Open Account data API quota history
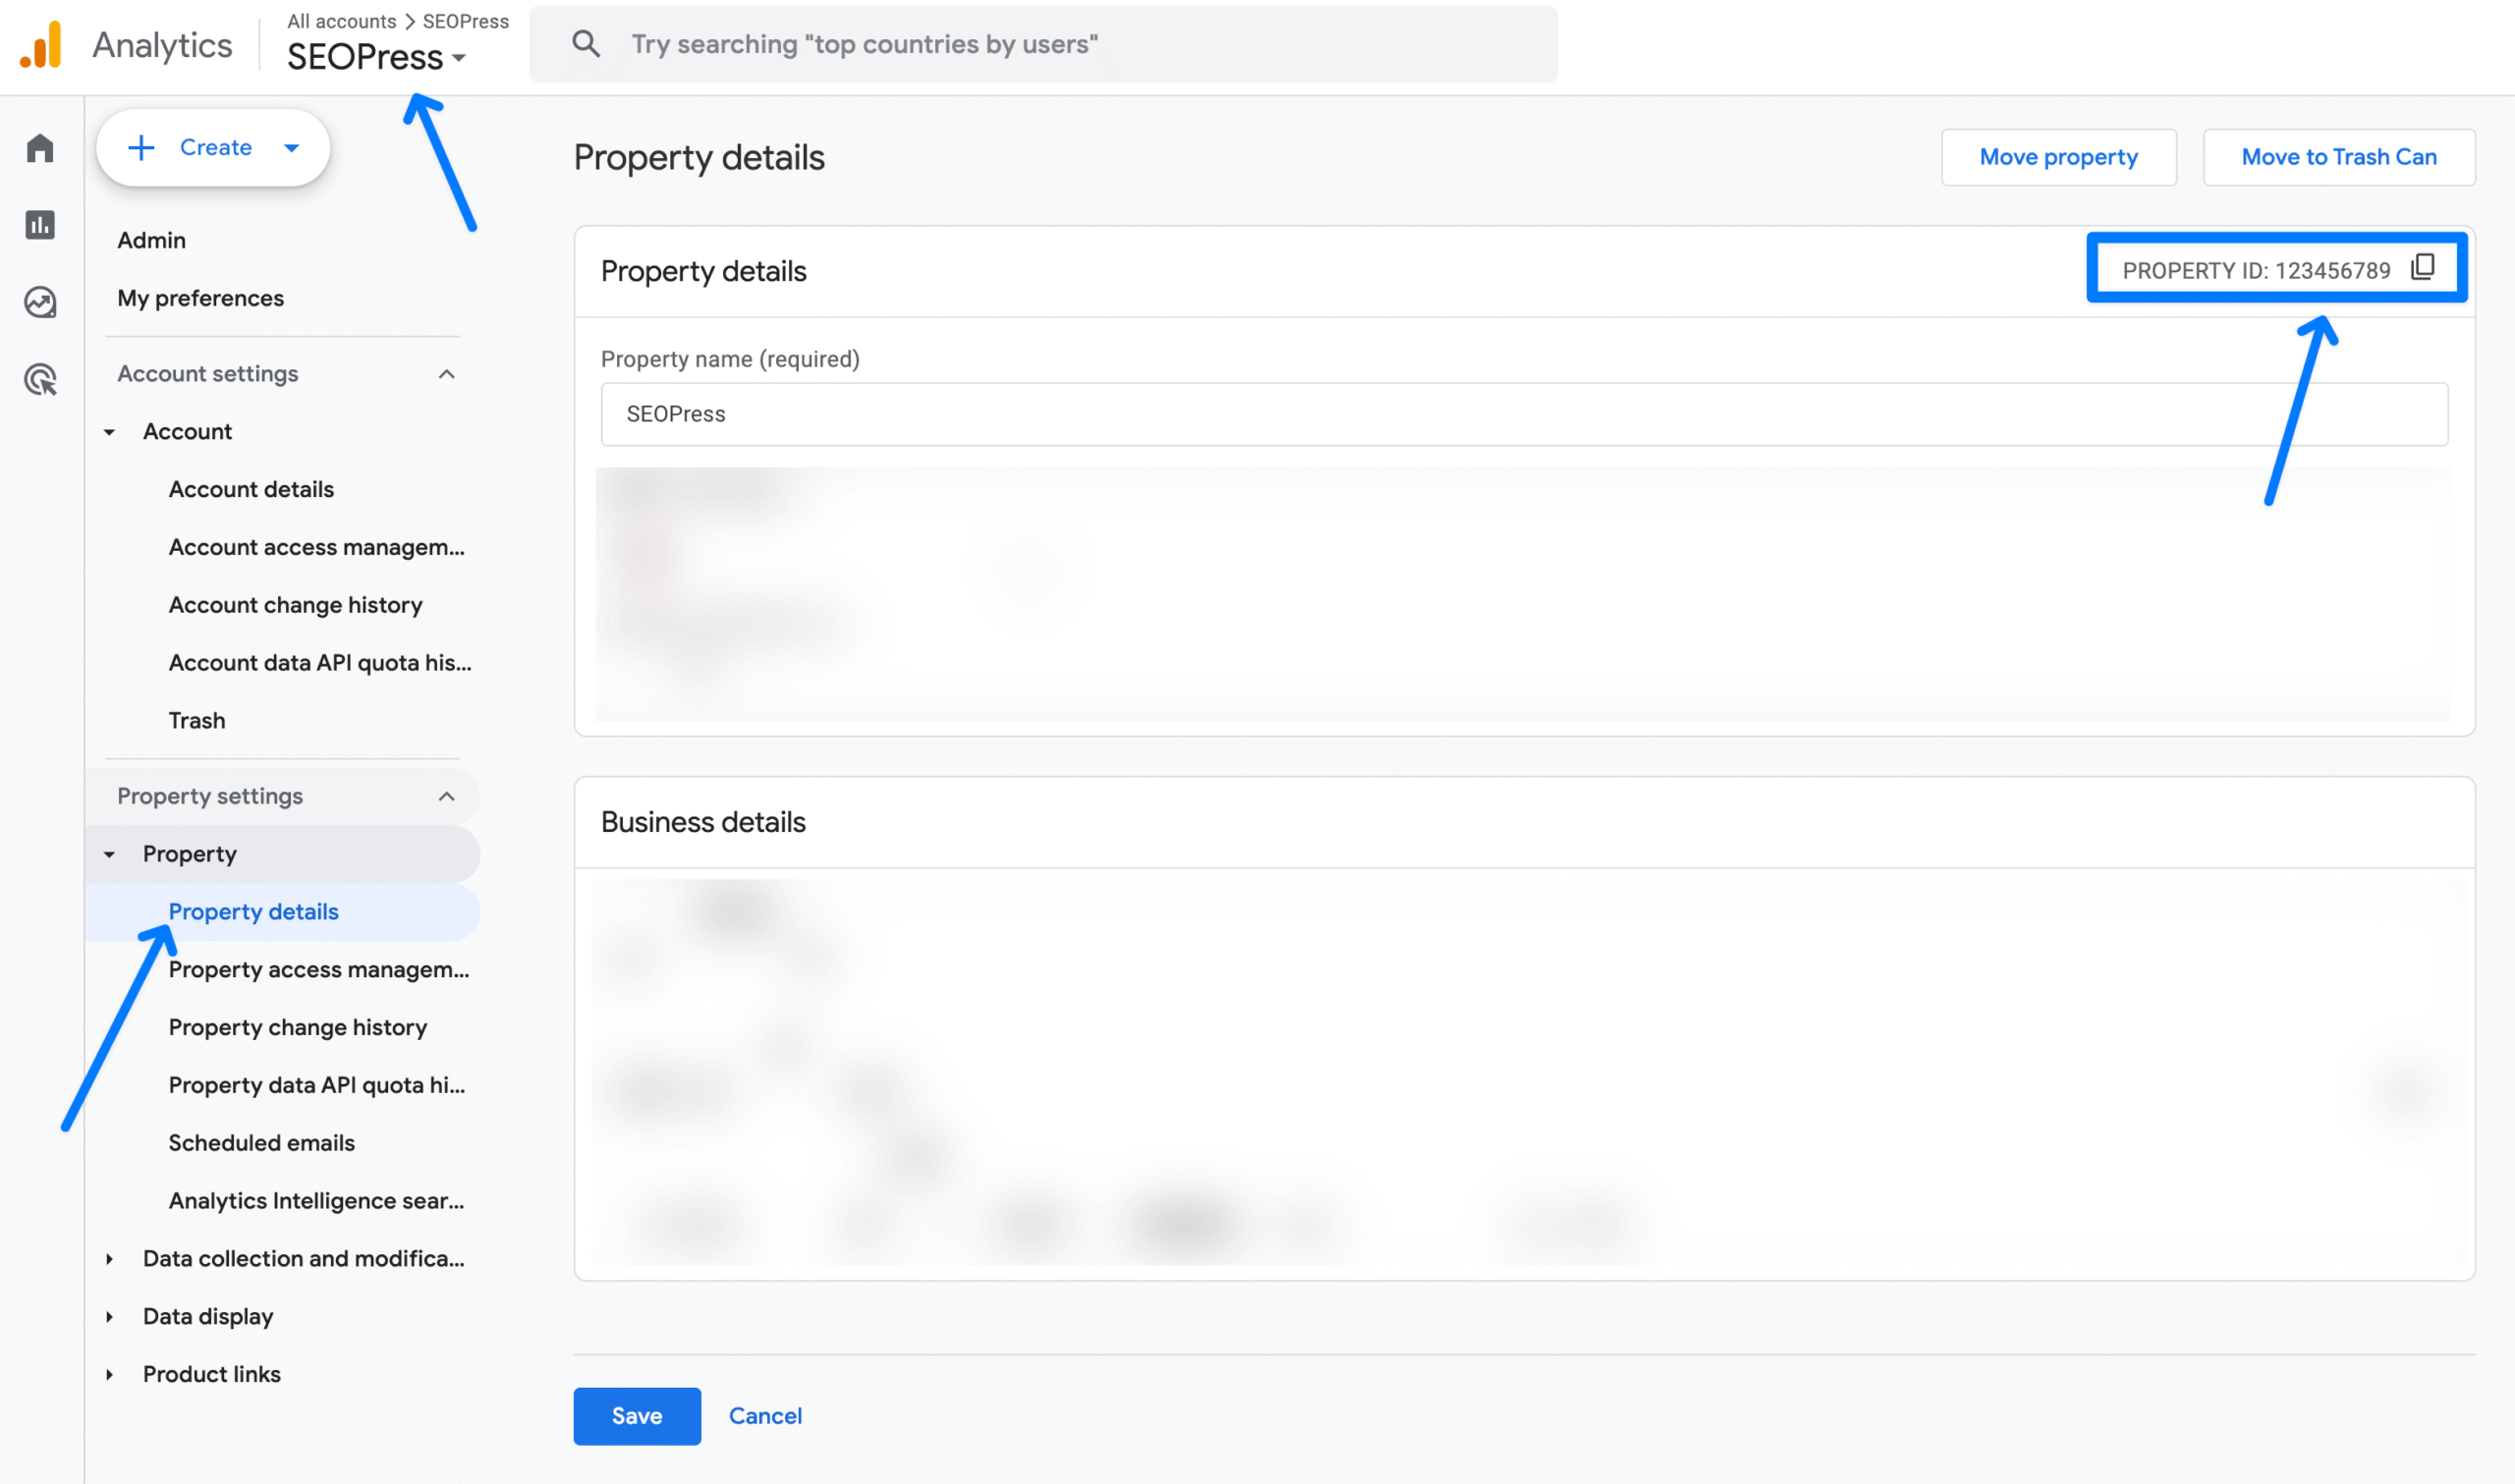The height and width of the screenshot is (1484, 2515). (320, 663)
